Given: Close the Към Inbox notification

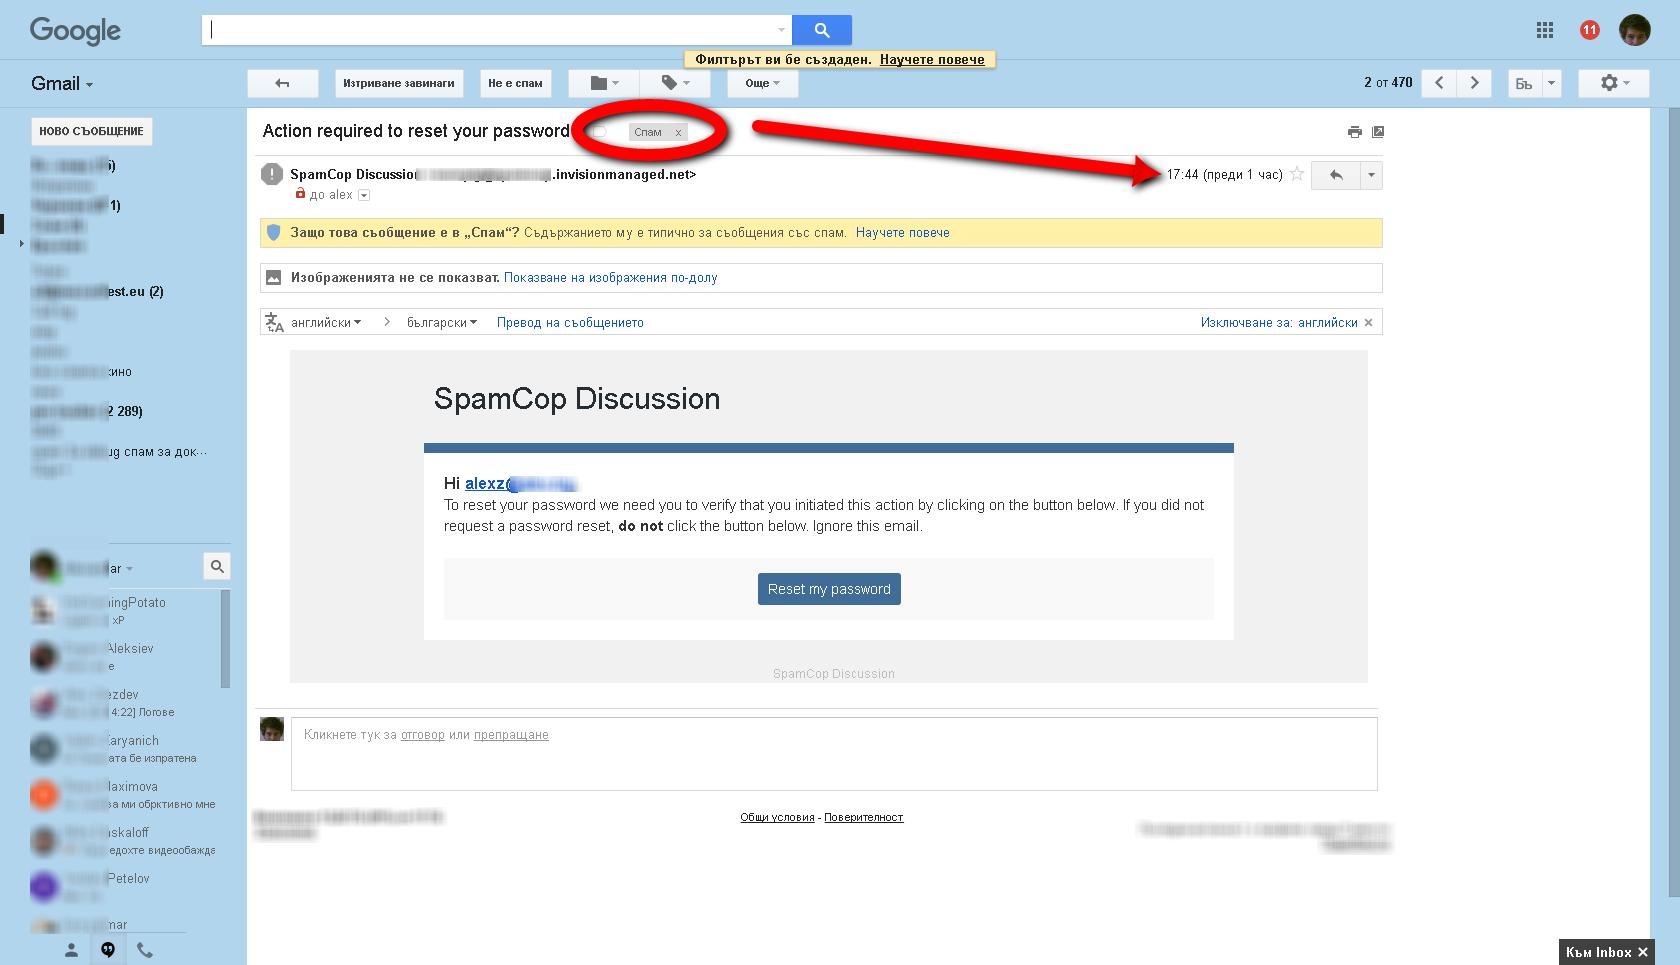Looking at the screenshot, I should point(1643,952).
